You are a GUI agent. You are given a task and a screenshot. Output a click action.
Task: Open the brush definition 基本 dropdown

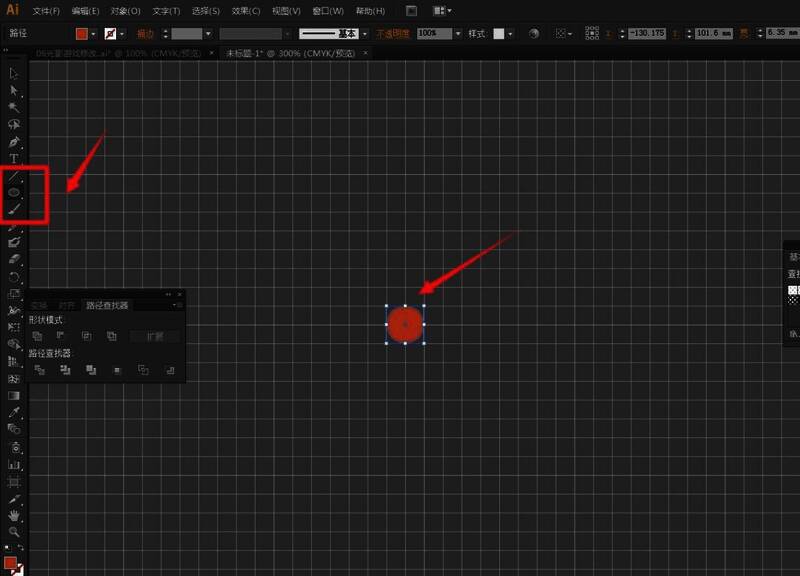point(365,33)
